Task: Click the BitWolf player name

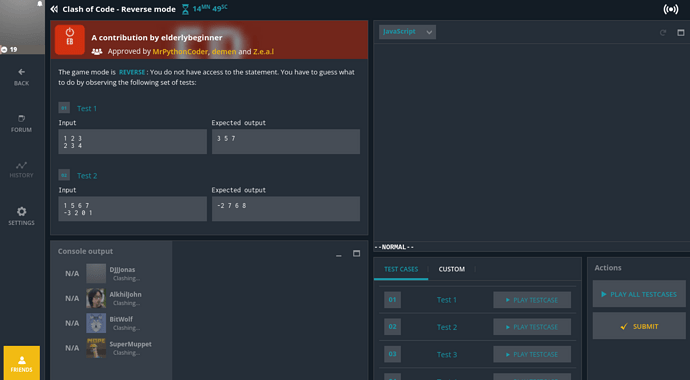Action: [121, 319]
